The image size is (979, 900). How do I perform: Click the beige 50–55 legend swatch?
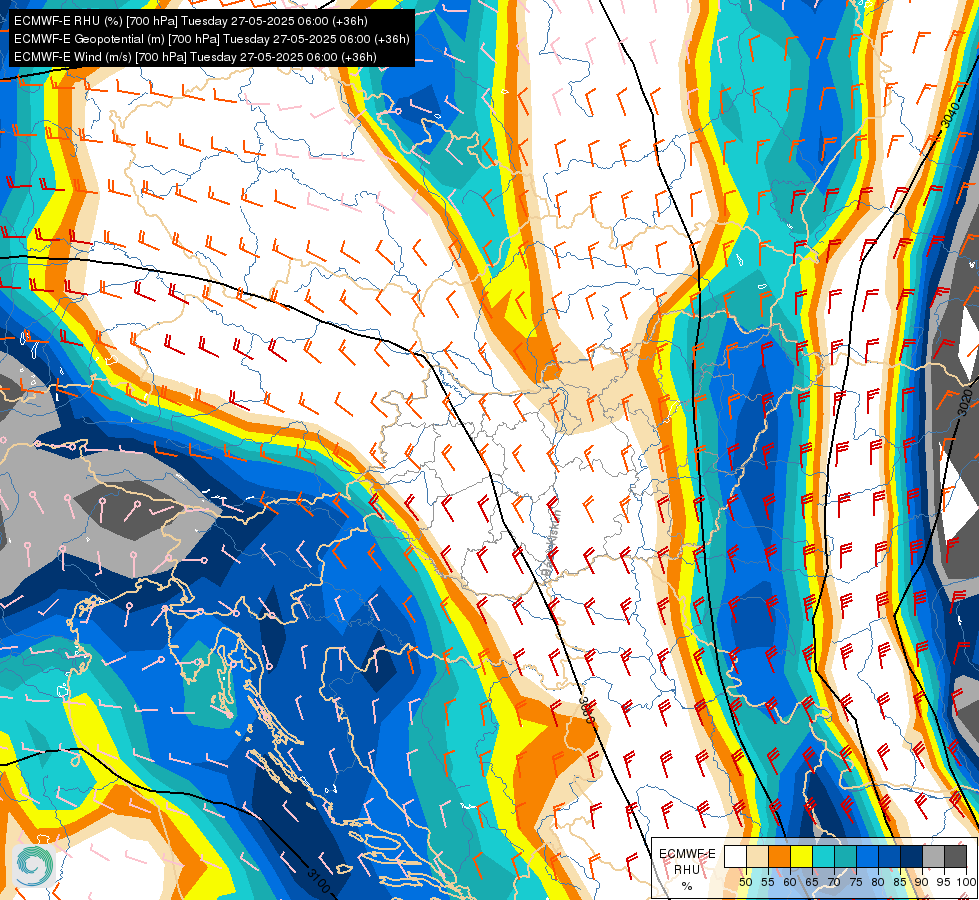pyautogui.click(x=757, y=856)
